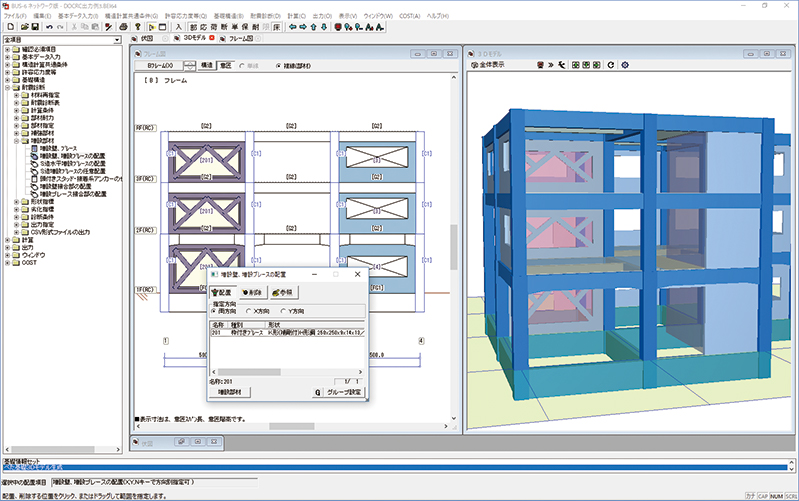Expand the 基本データ入力 tree node
Image resolution: width=799 pixels, height=501 pixels.
pos(8,56)
